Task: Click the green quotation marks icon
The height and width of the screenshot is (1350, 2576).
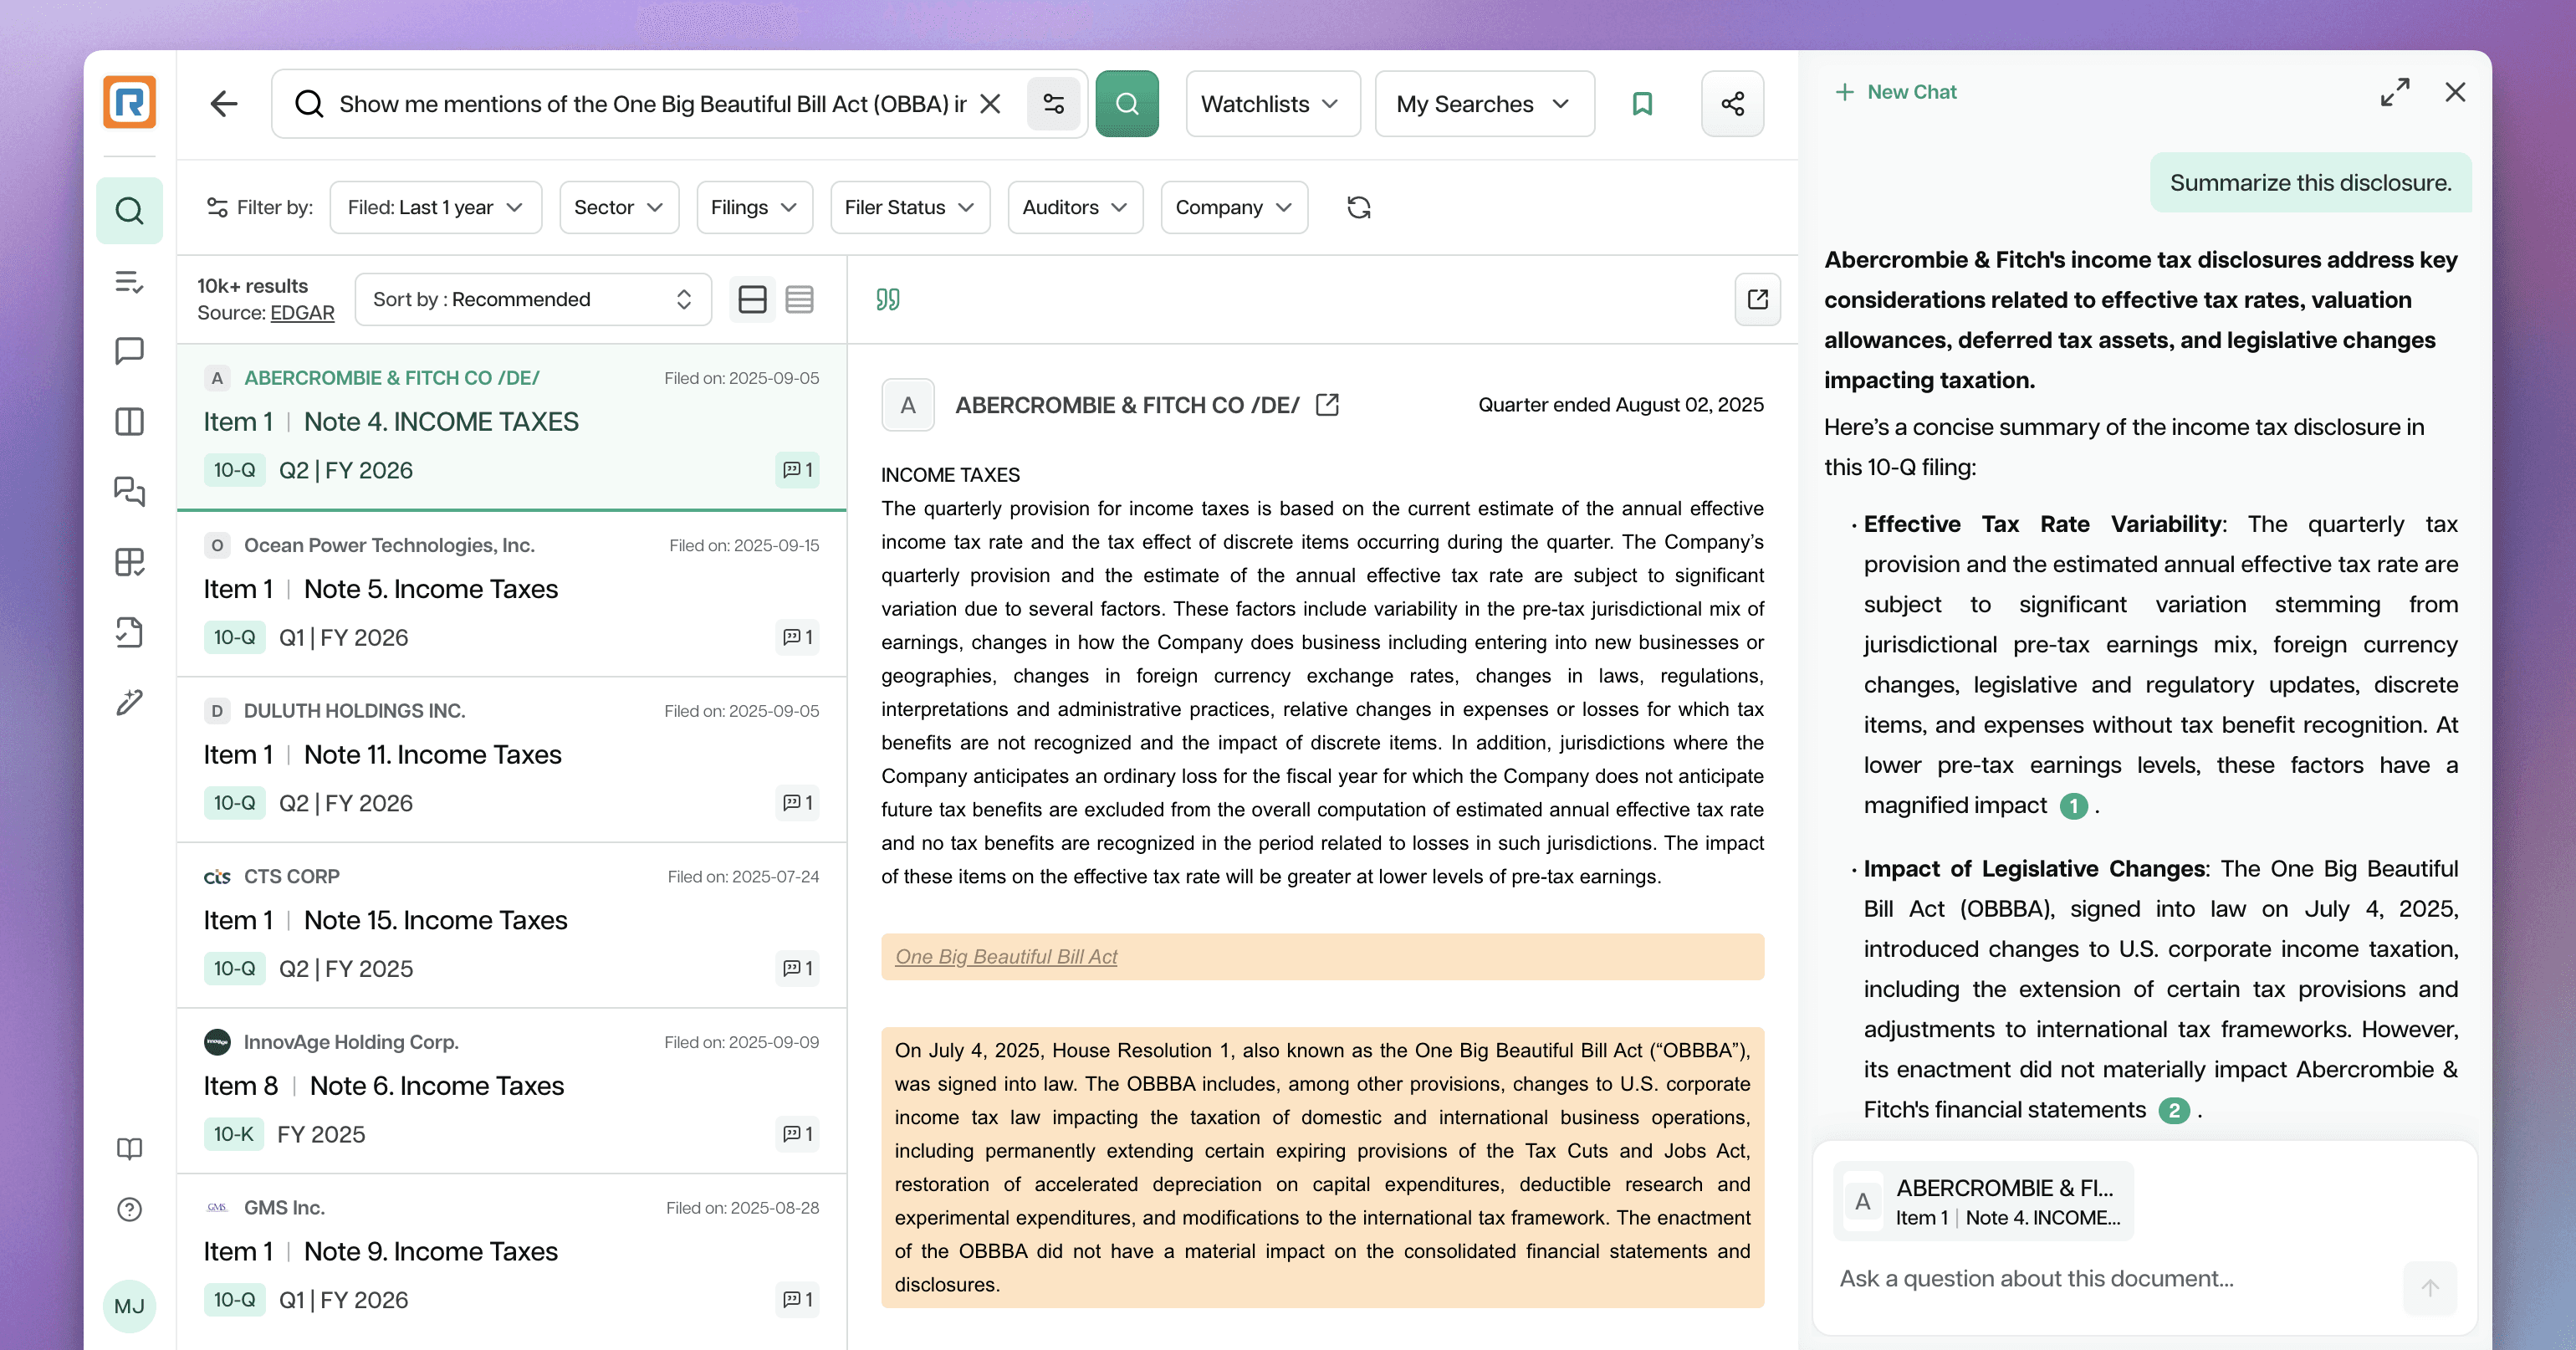Action: click(x=888, y=299)
